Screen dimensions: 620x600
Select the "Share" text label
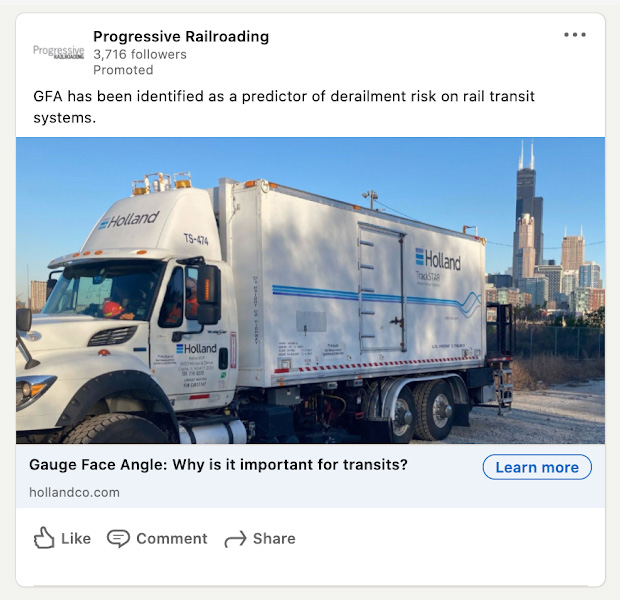(x=274, y=539)
